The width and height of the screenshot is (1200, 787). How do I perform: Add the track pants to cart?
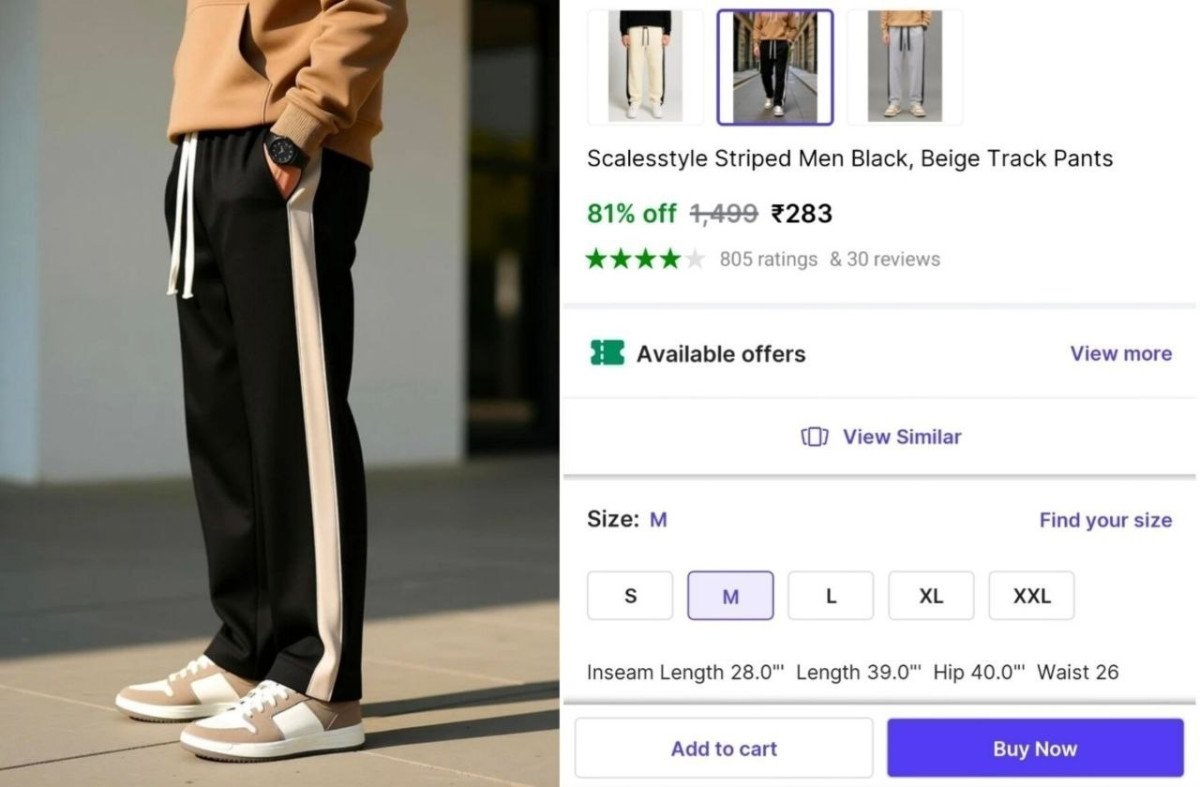[724, 748]
